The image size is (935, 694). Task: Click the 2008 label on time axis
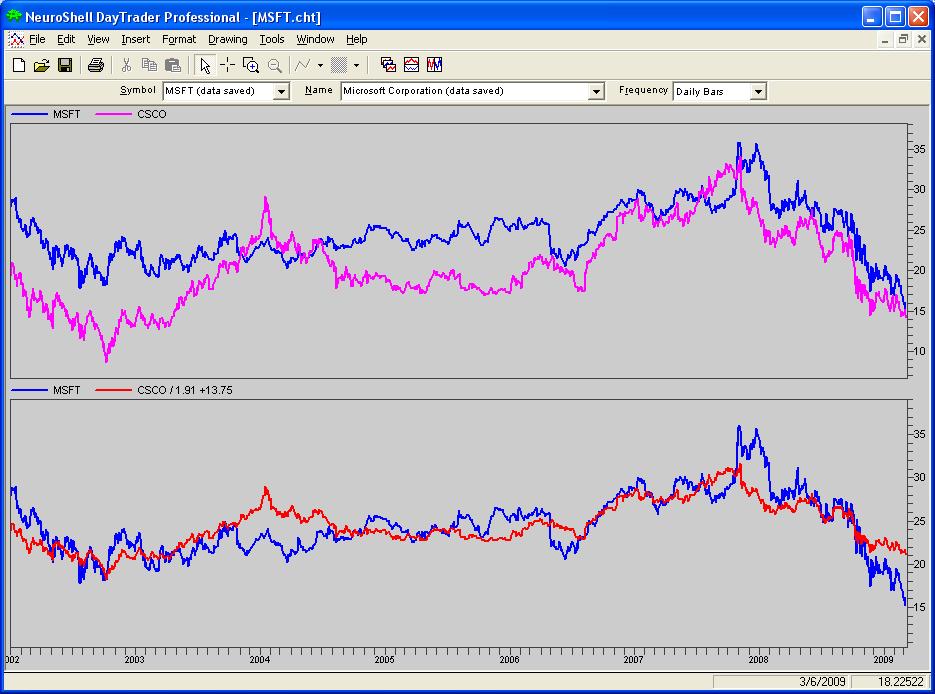pyautogui.click(x=758, y=659)
